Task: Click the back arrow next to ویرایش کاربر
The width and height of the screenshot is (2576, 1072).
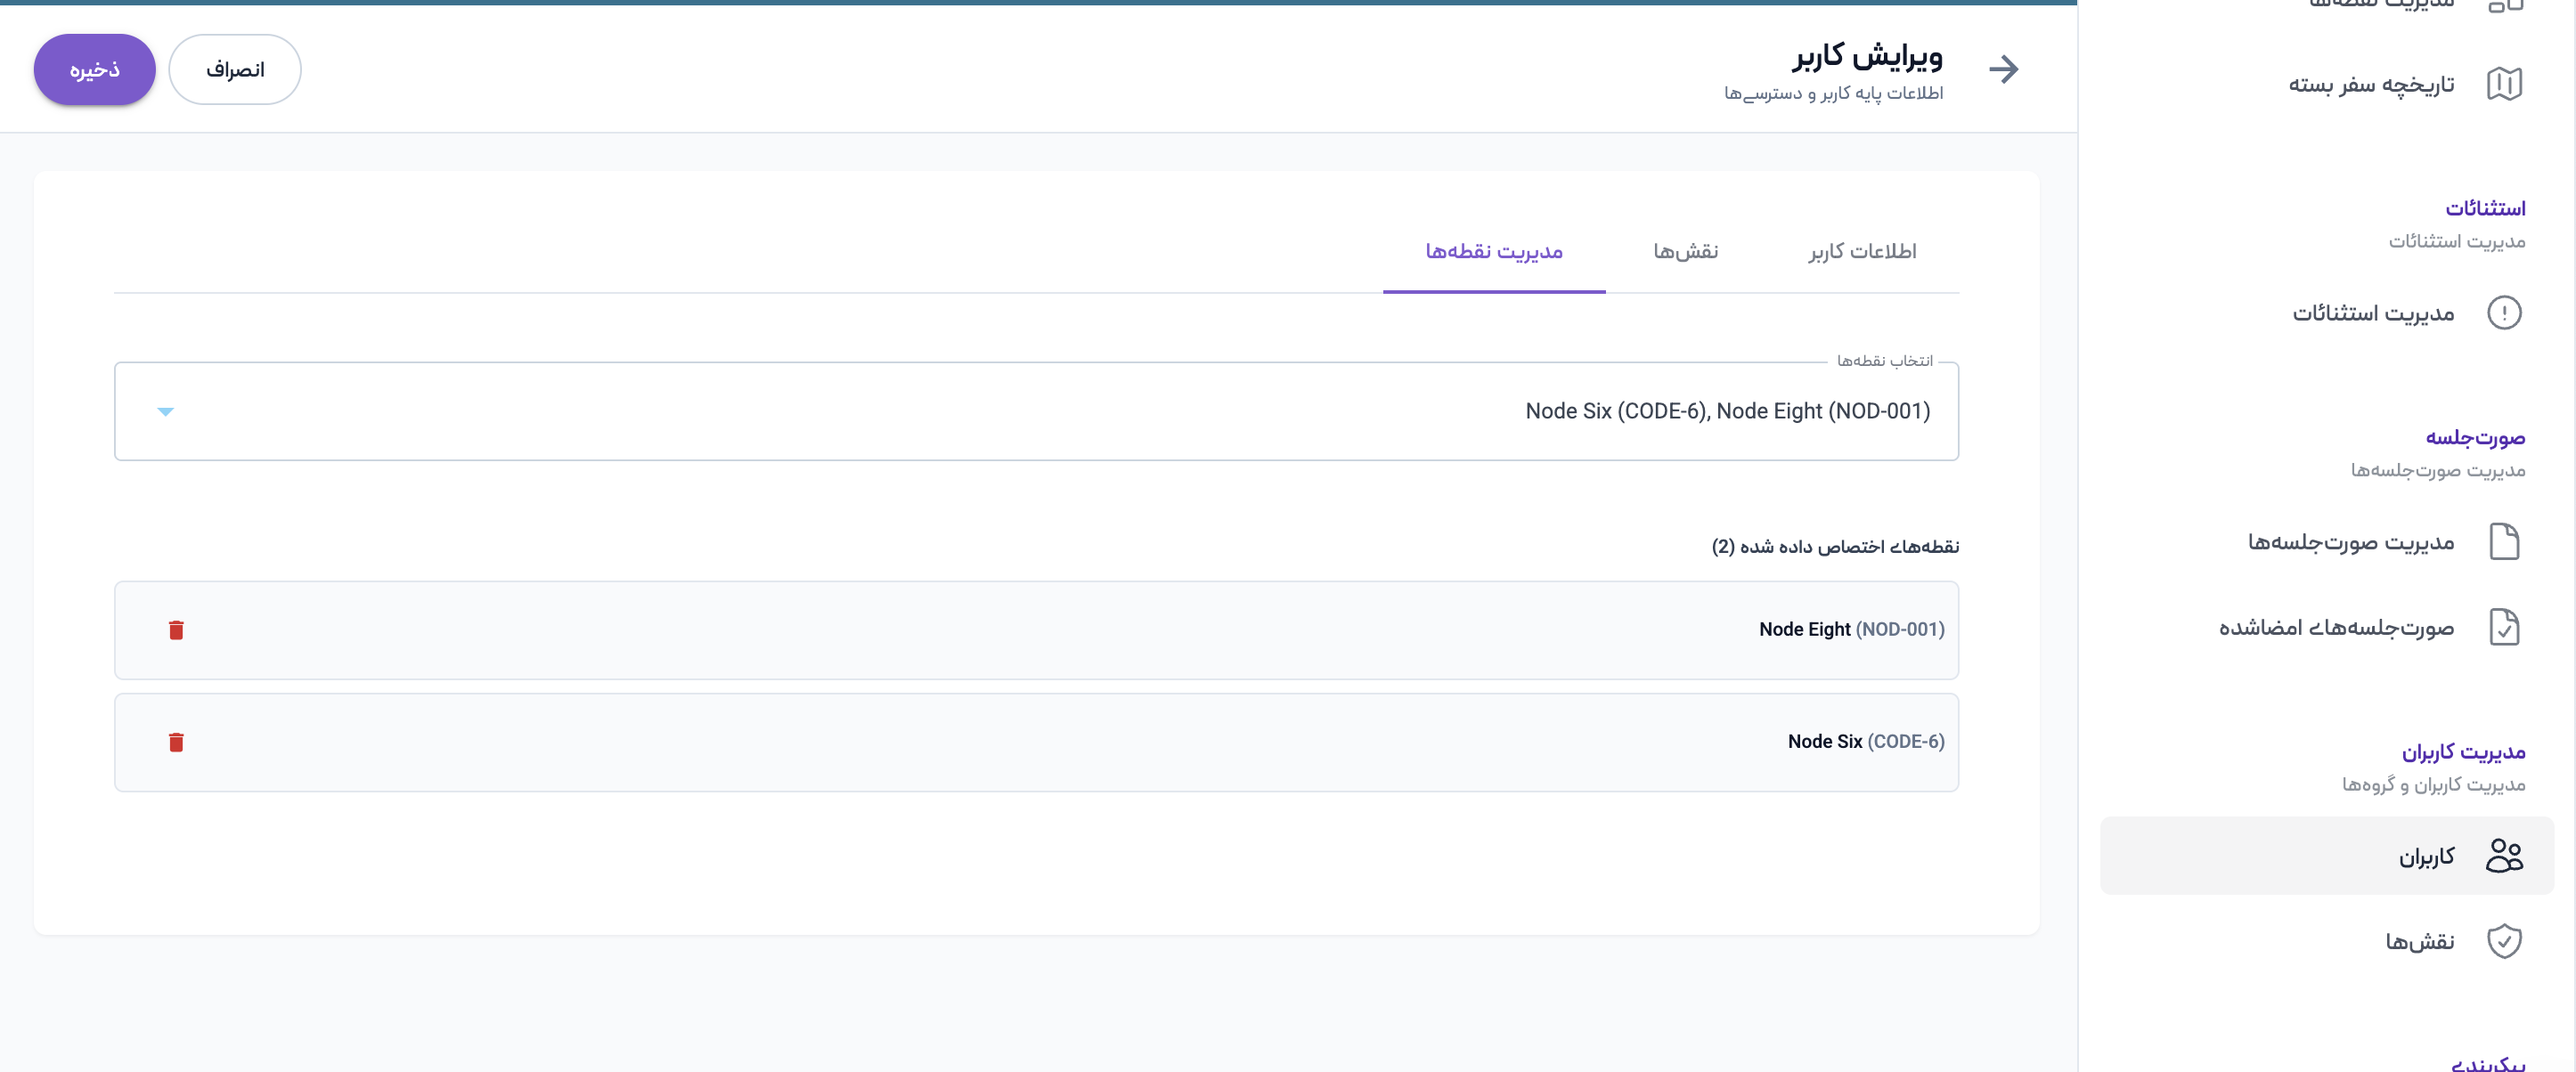Action: coord(2003,69)
